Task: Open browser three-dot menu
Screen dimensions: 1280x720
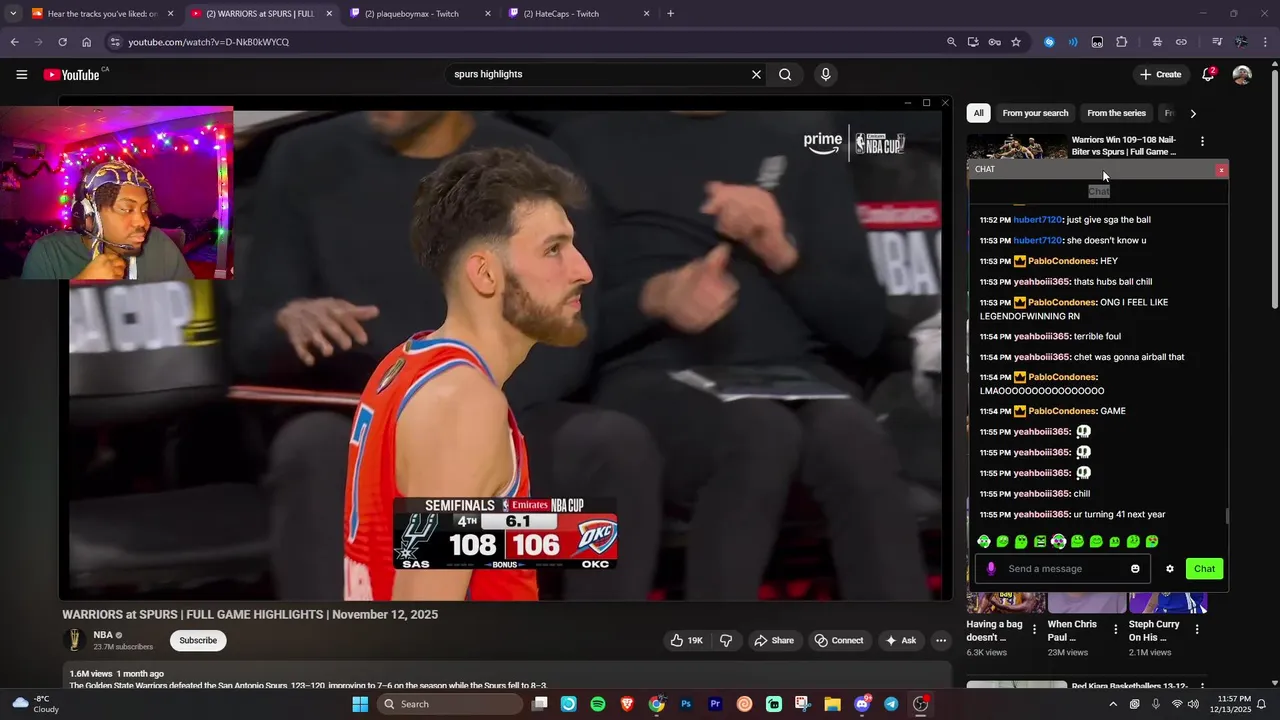Action: click(1266, 42)
